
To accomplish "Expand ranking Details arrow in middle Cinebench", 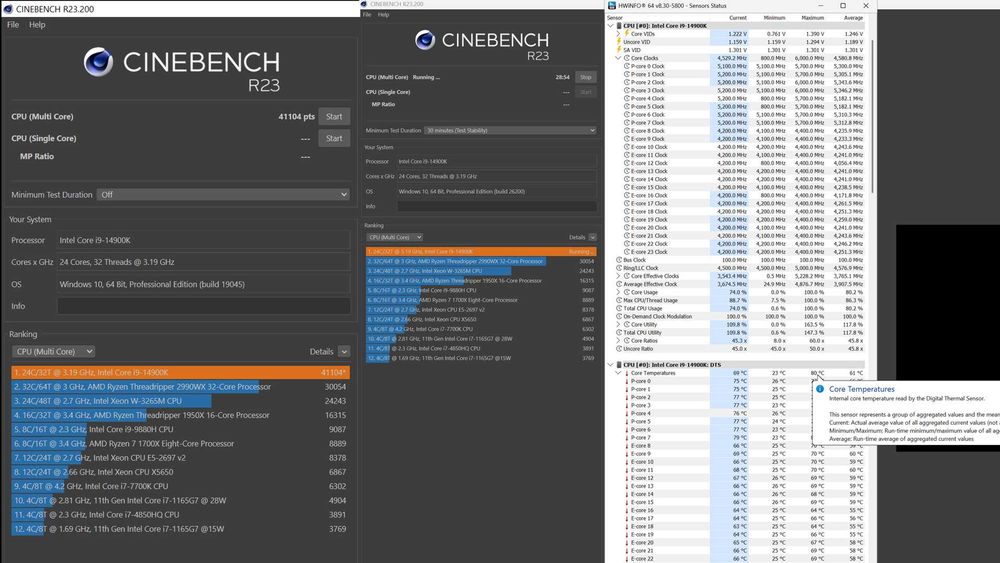I will click(592, 237).
